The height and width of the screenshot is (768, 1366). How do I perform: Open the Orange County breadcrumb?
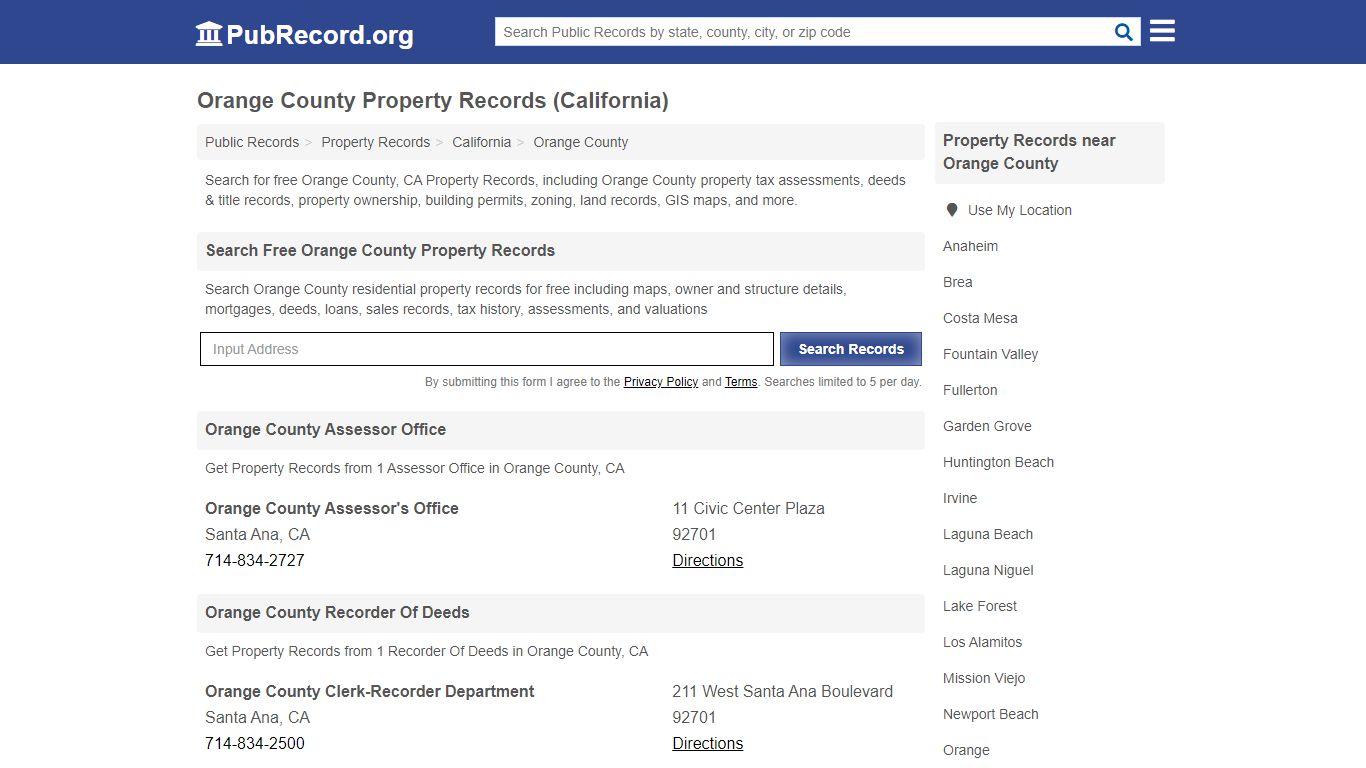581,142
